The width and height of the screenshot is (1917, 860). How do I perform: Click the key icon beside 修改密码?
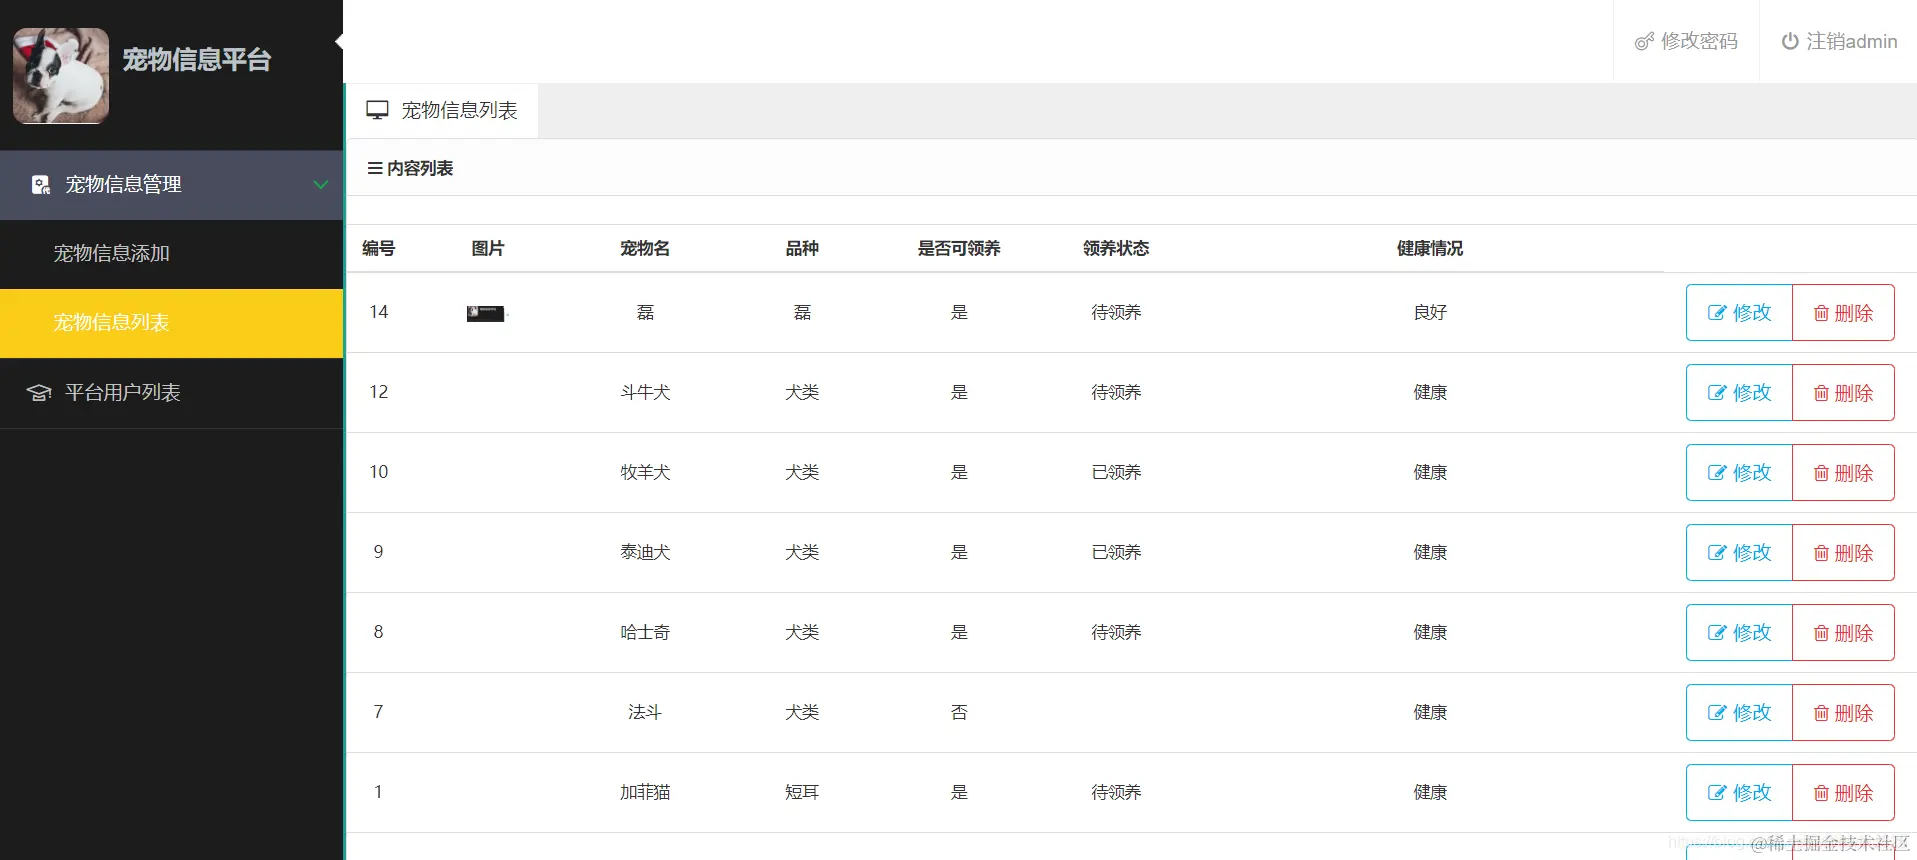pyautogui.click(x=1644, y=42)
